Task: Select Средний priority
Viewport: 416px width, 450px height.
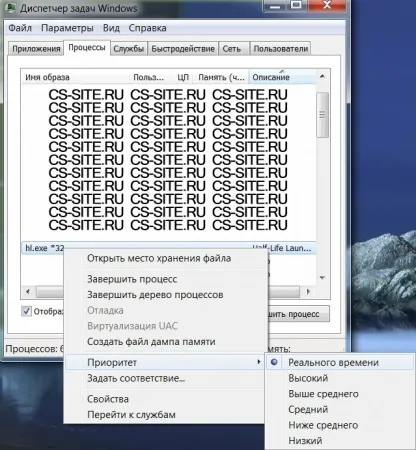Action: point(340,409)
